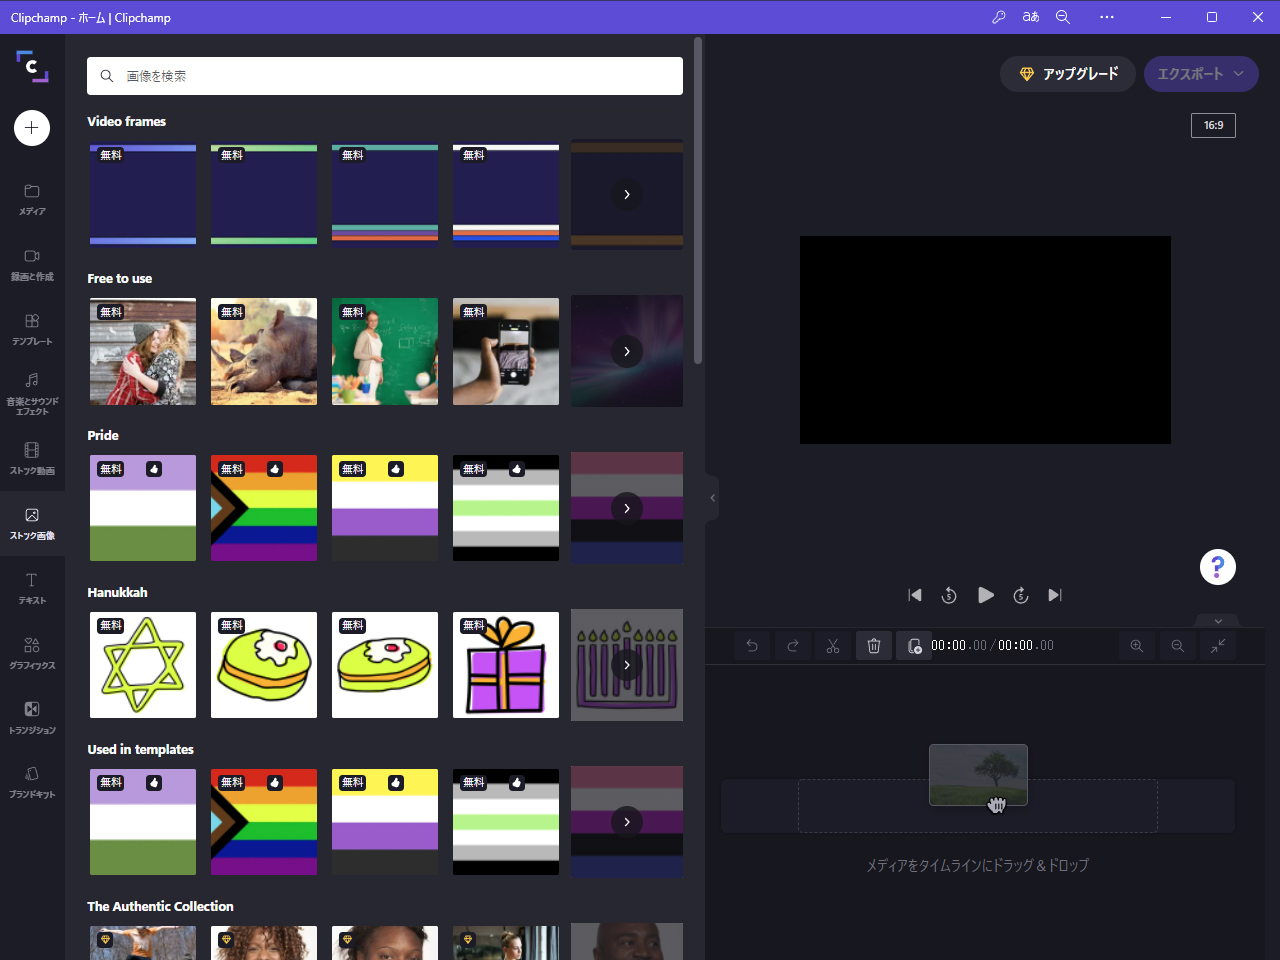This screenshot has width=1280, height=960.
Task: Click the 00:00.00 / 00:00.00 time display
Action: click(x=992, y=646)
